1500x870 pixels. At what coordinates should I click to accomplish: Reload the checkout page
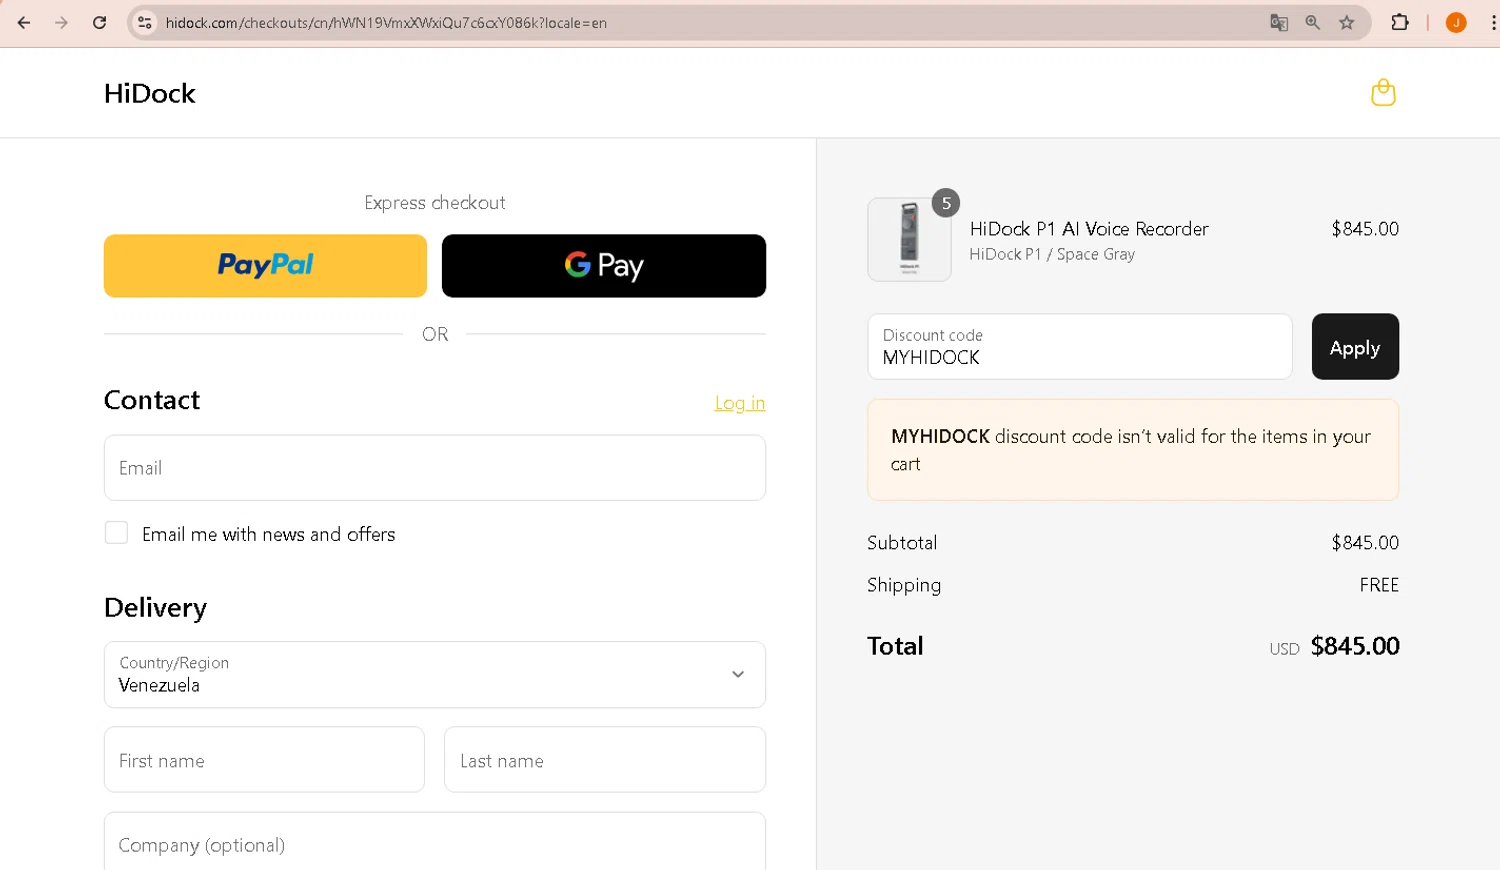pyautogui.click(x=99, y=22)
